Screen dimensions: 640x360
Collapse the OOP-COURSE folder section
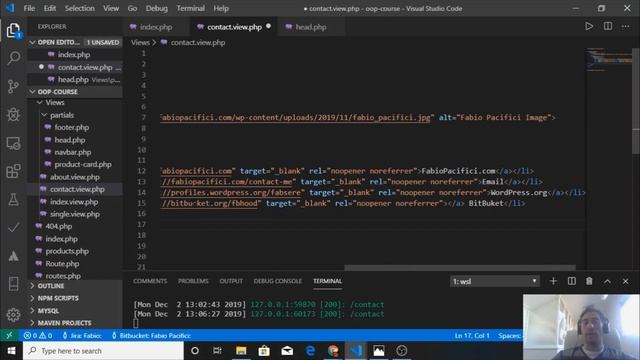tap(75, 91)
